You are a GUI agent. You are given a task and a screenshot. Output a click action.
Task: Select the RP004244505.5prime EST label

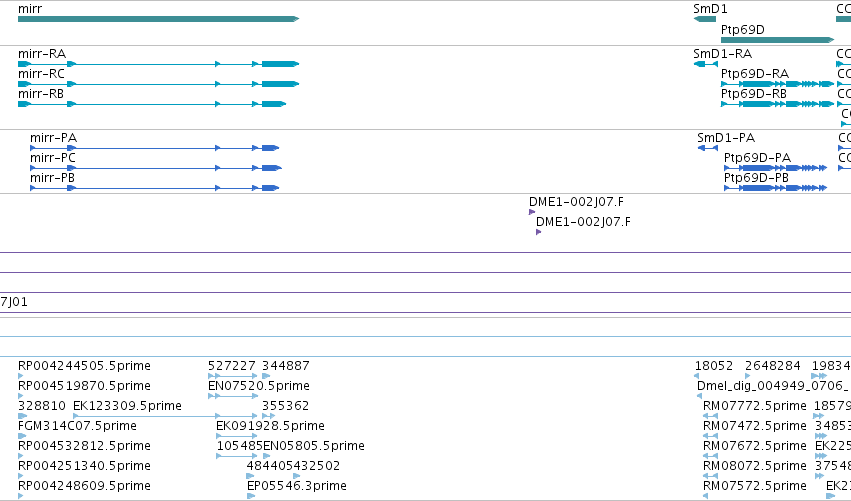point(84,366)
